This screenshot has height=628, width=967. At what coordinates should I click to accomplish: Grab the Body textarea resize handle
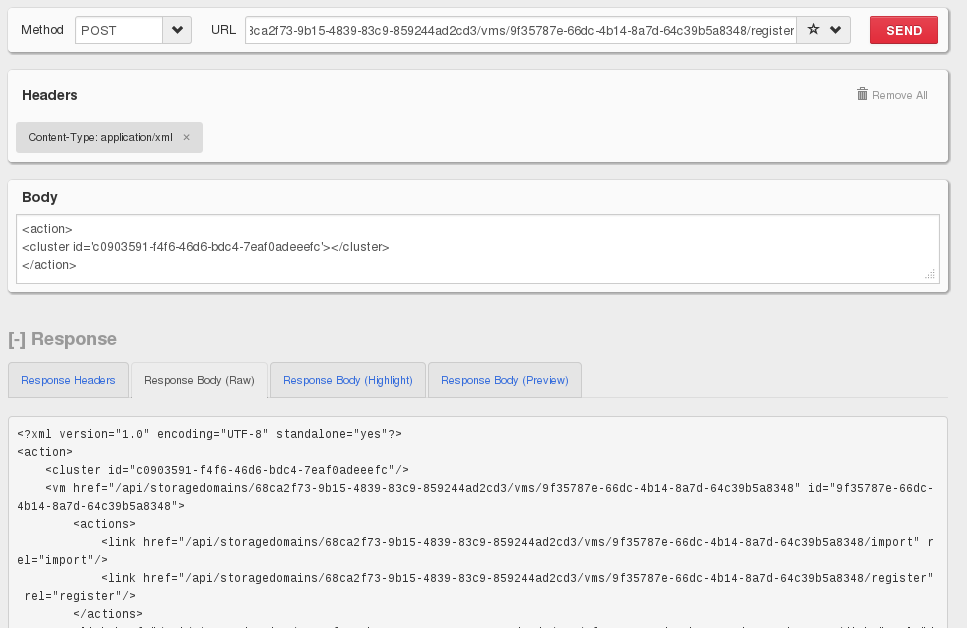[x=930, y=273]
